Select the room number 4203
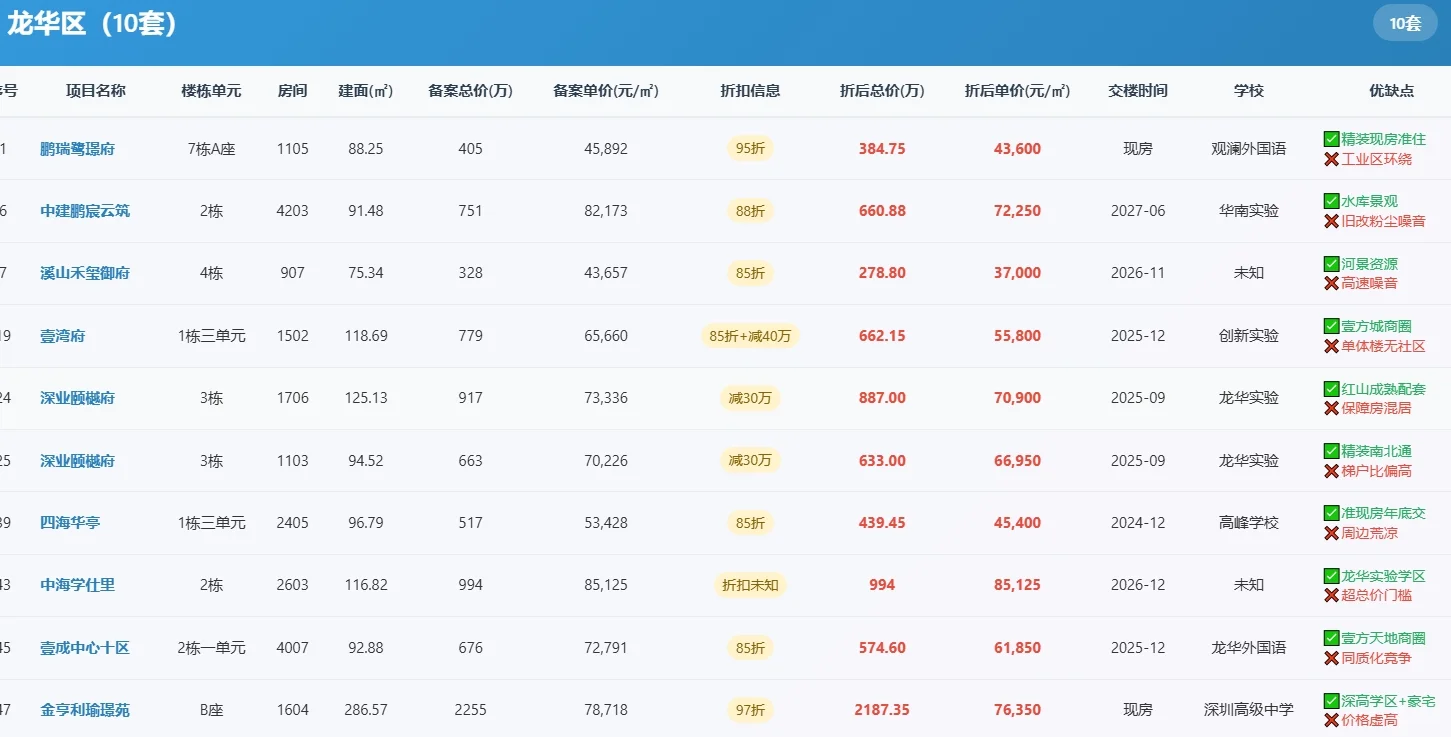The height and width of the screenshot is (737, 1451). click(293, 211)
